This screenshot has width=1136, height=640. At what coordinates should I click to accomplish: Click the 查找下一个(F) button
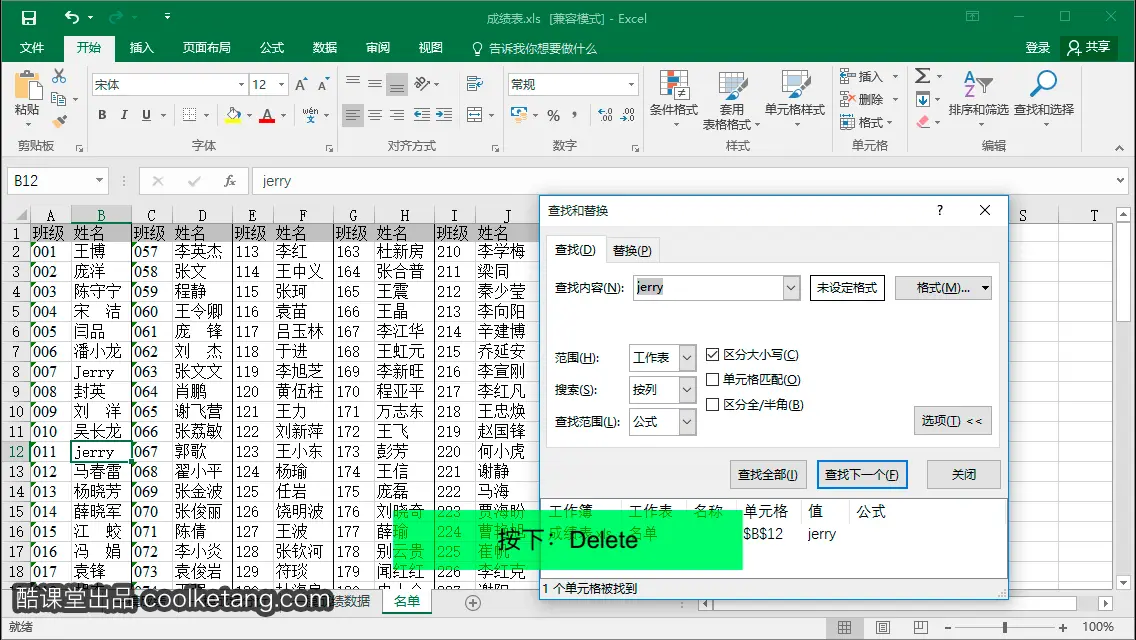862,475
